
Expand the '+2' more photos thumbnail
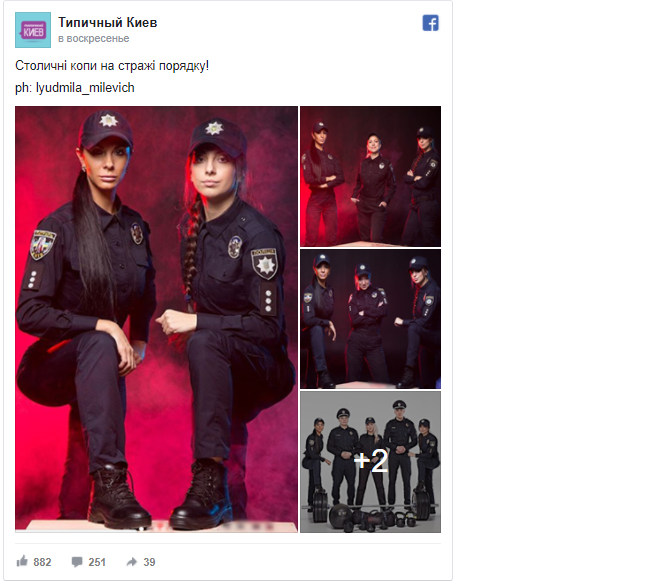point(371,462)
